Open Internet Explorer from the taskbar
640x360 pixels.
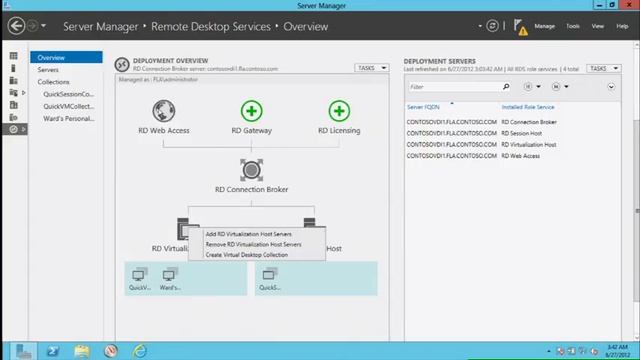pyautogui.click(x=140, y=351)
